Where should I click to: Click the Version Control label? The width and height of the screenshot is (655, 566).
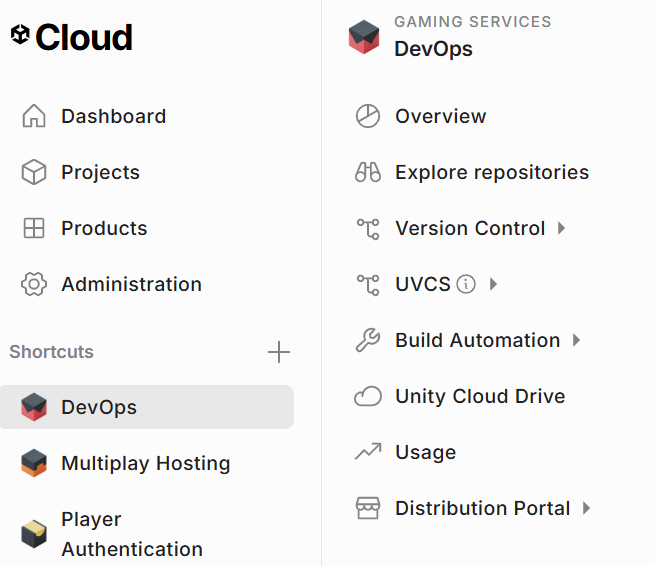coord(470,228)
